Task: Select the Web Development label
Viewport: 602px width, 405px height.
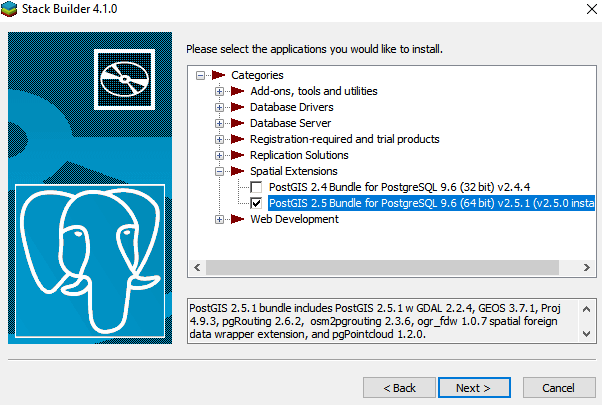Action: (x=294, y=219)
